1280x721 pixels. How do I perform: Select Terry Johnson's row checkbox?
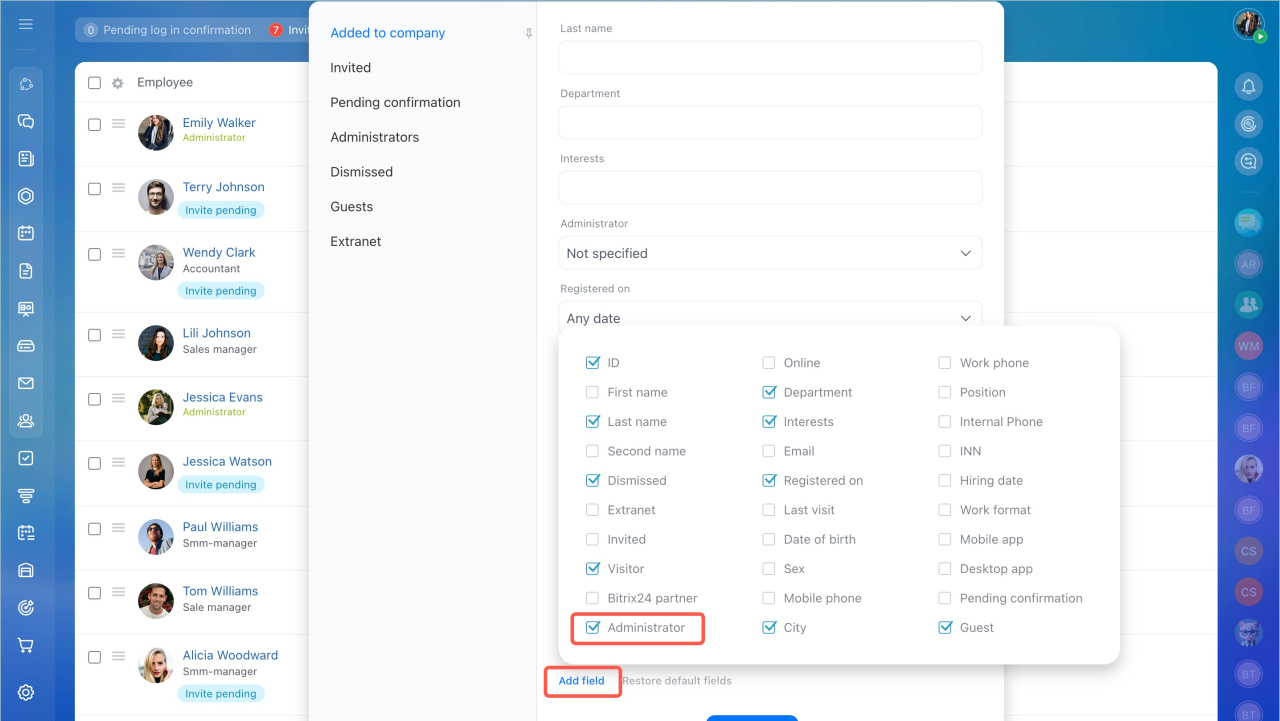pyautogui.click(x=94, y=189)
